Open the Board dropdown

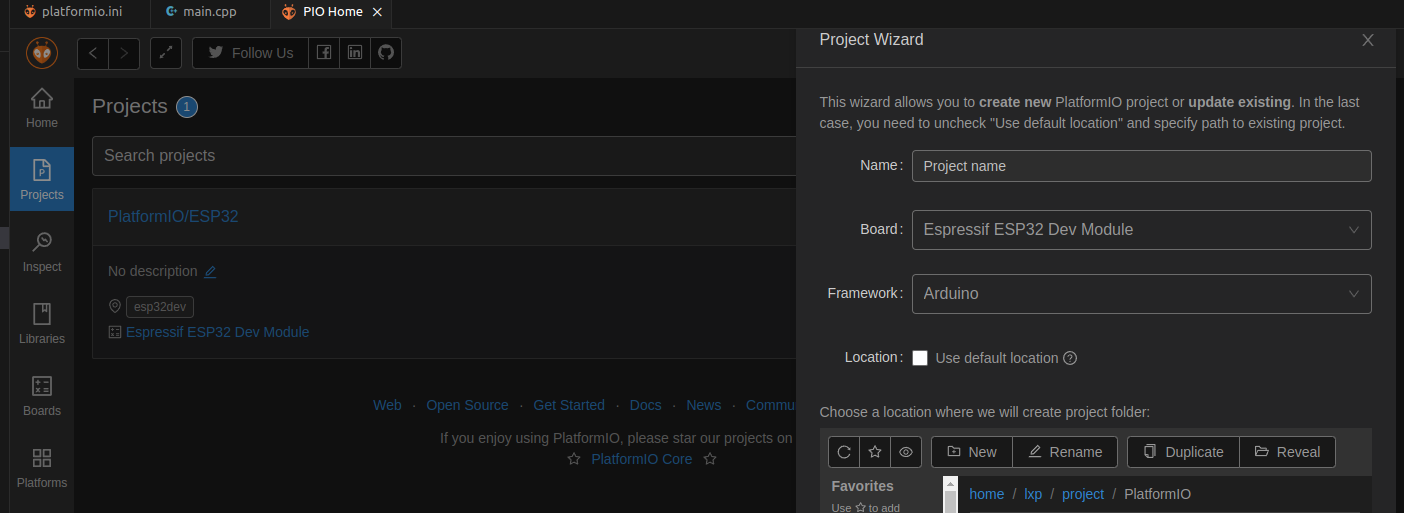(1141, 230)
